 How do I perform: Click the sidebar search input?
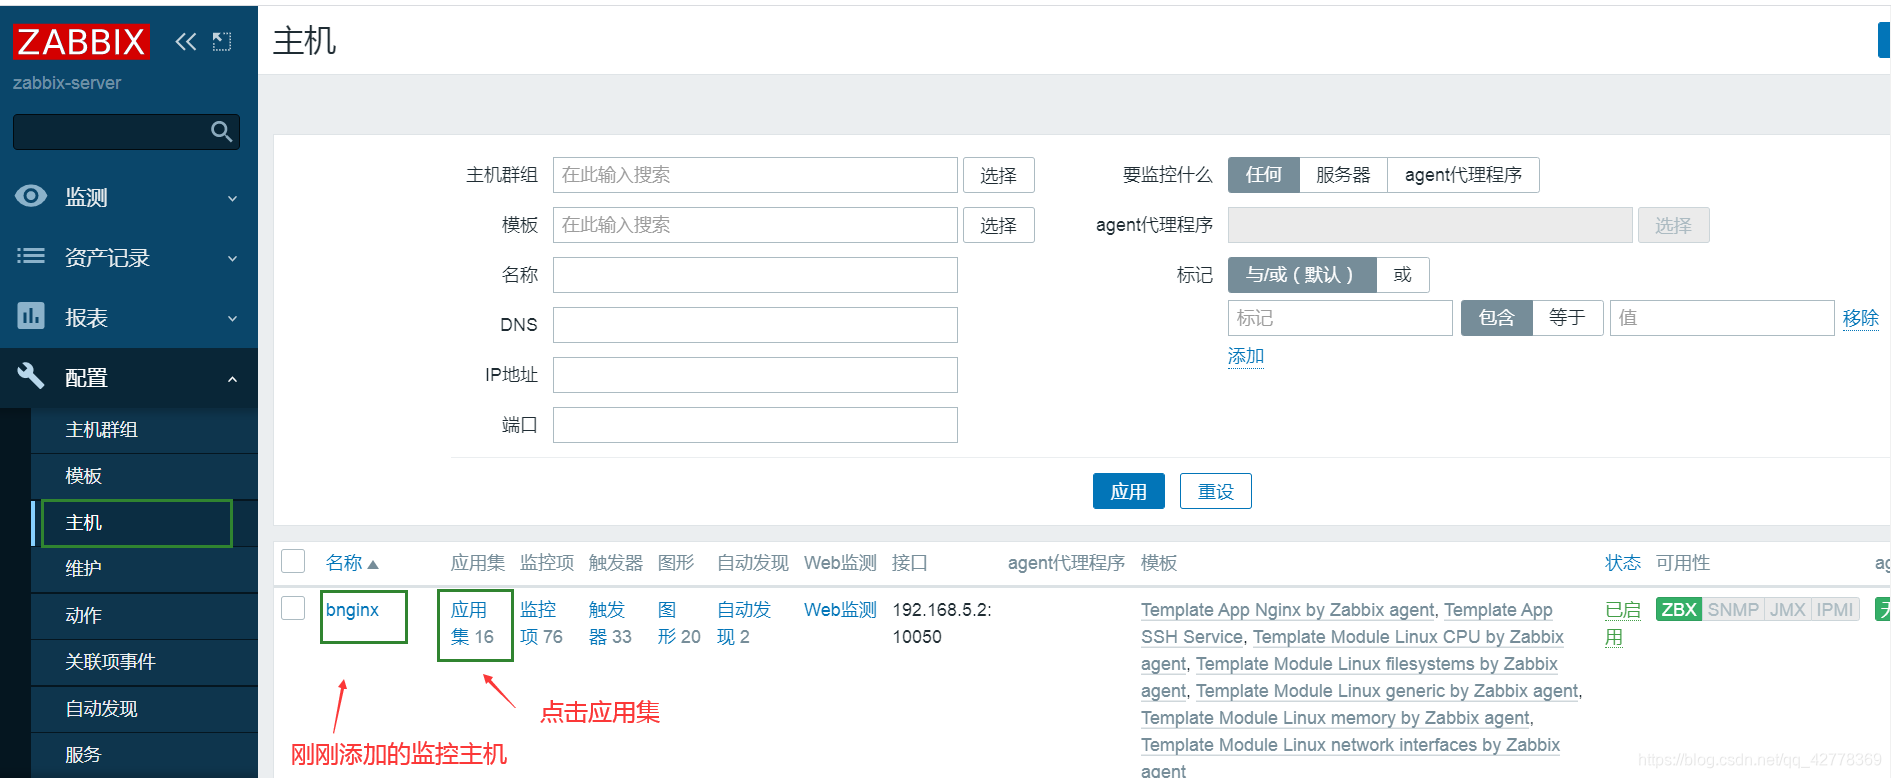110,131
